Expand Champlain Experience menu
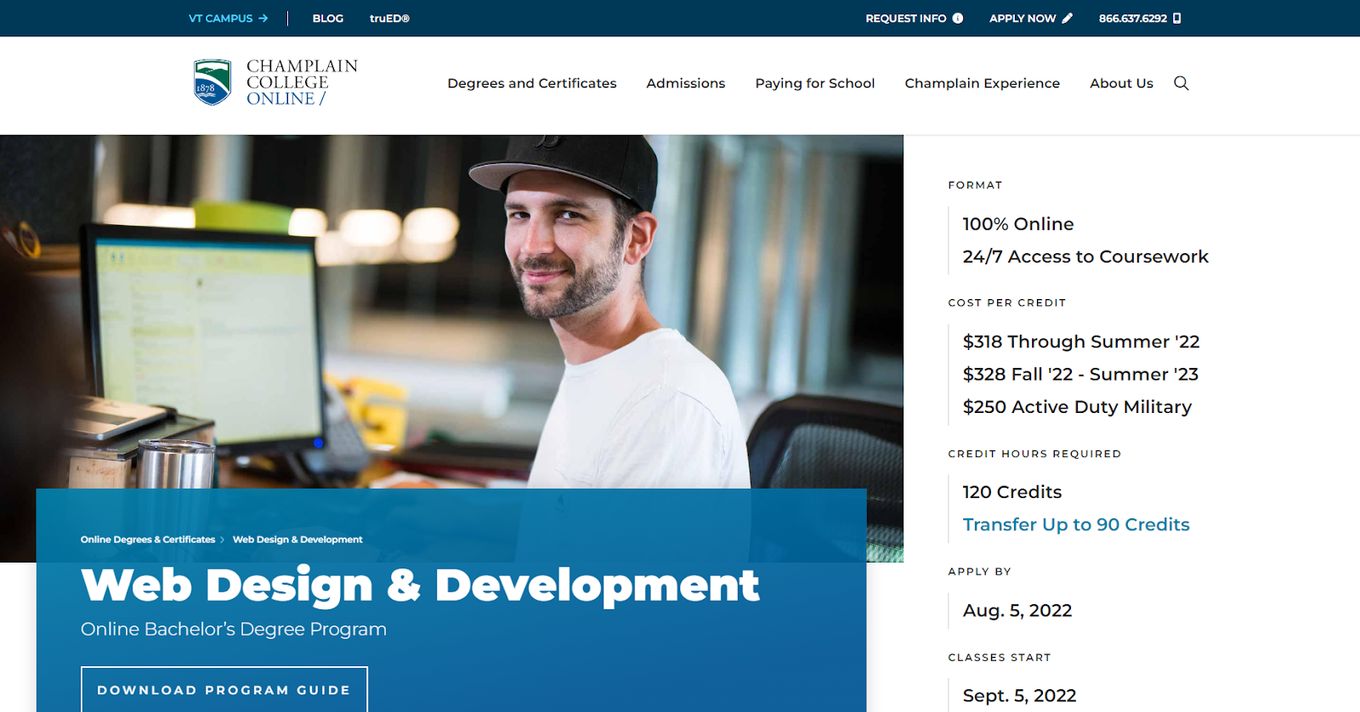 point(982,83)
